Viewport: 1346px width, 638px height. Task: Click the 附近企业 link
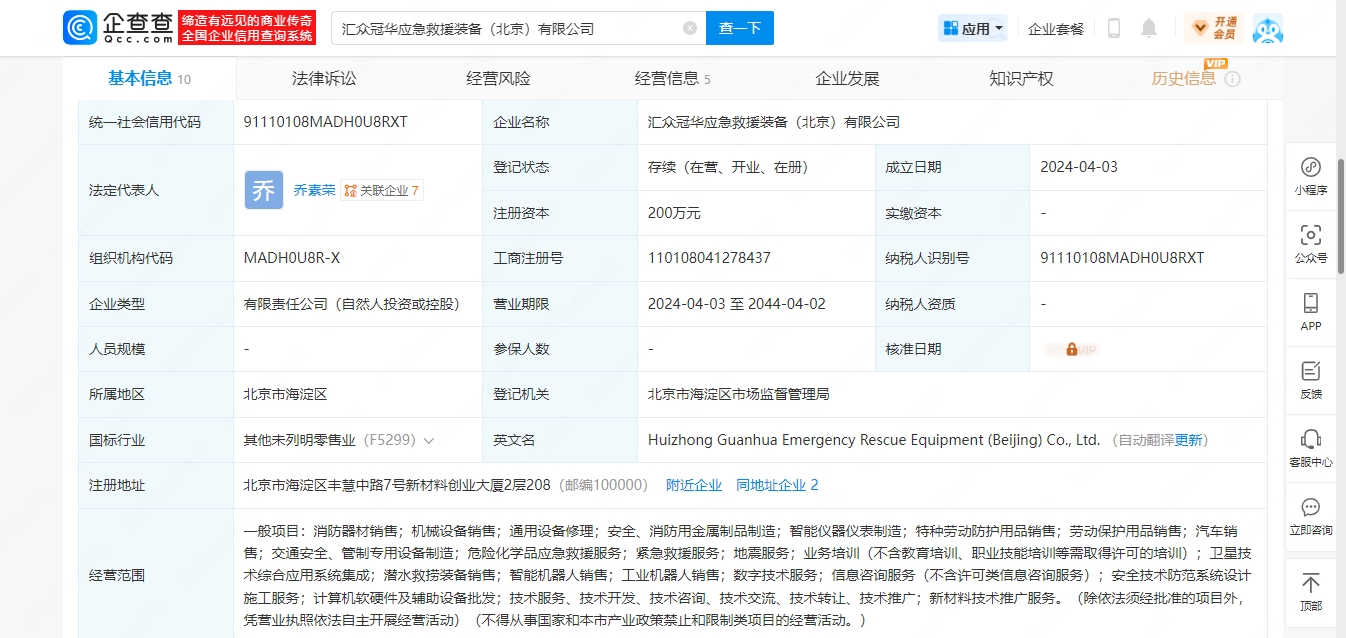693,485
